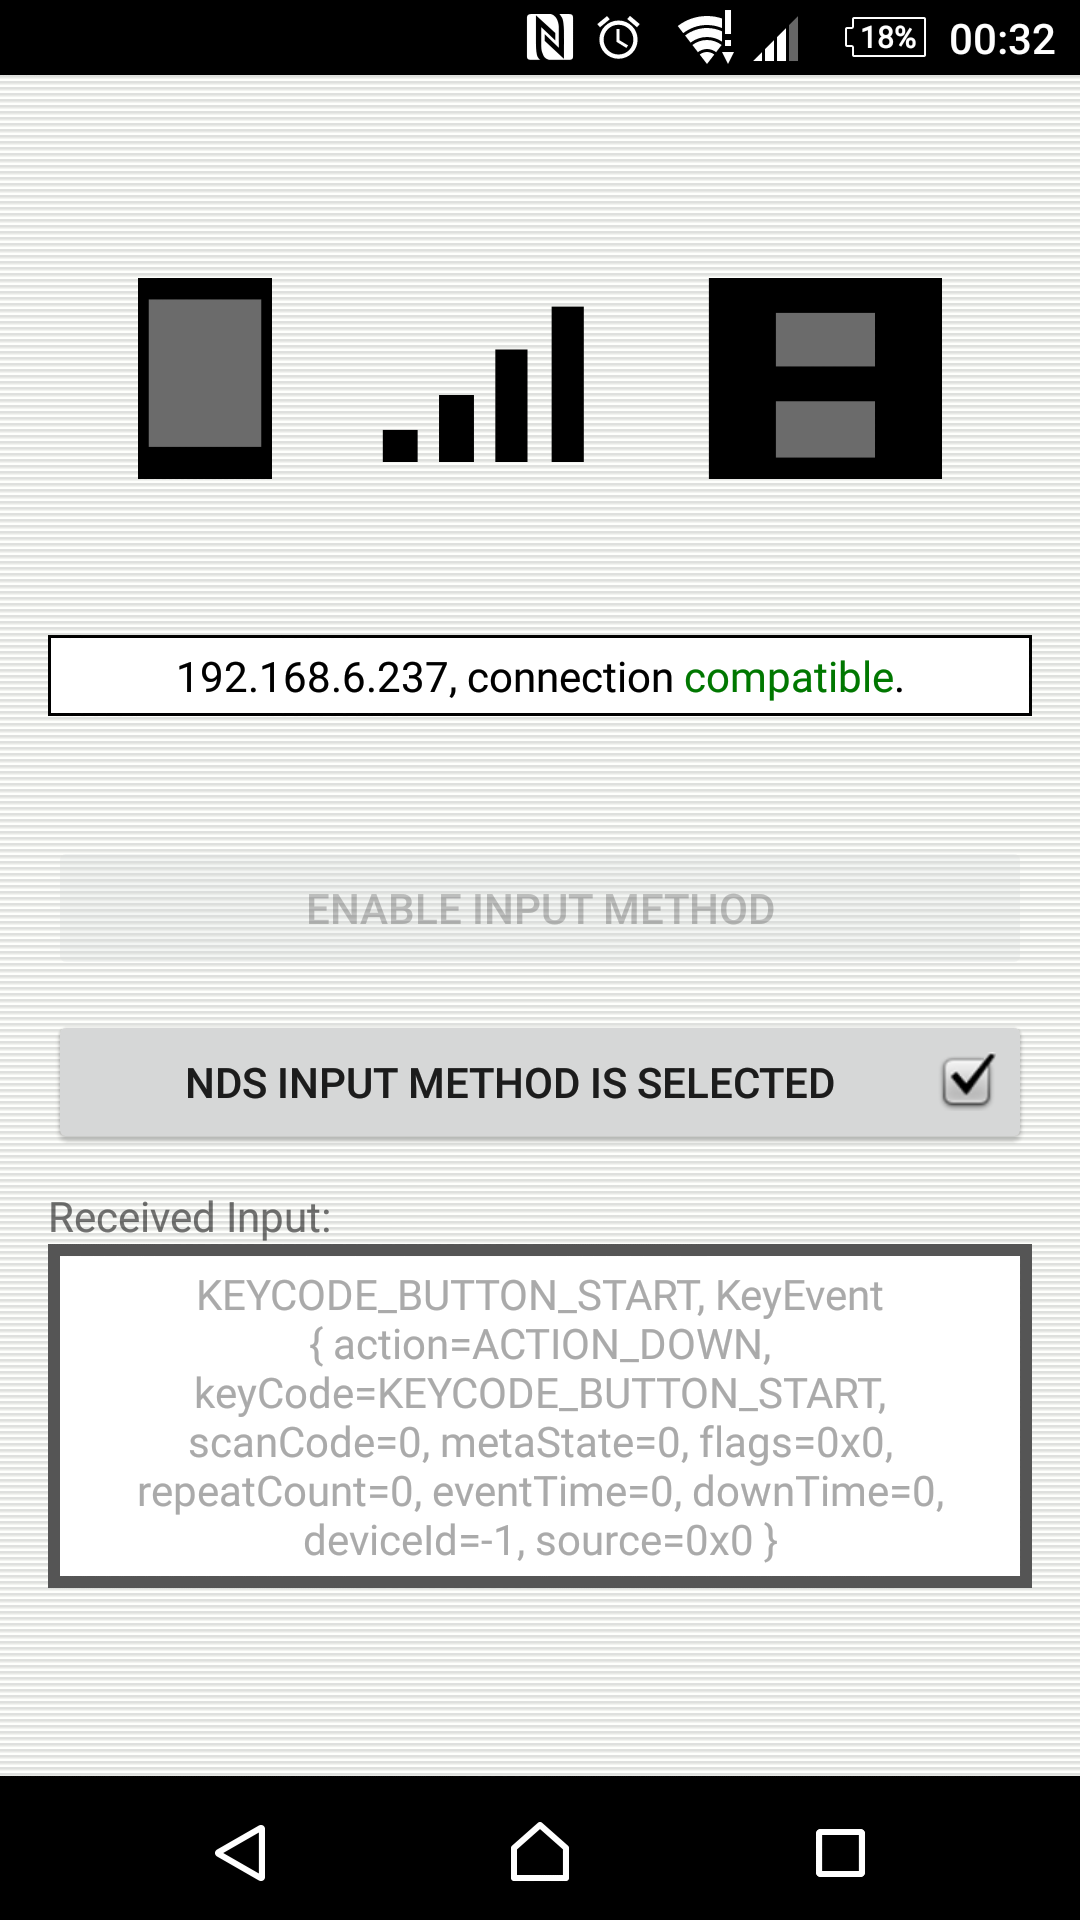Tap the phone device icon
This screenshot has width=1080, height=1920.
pyautogui.click(x=205, y=378)
